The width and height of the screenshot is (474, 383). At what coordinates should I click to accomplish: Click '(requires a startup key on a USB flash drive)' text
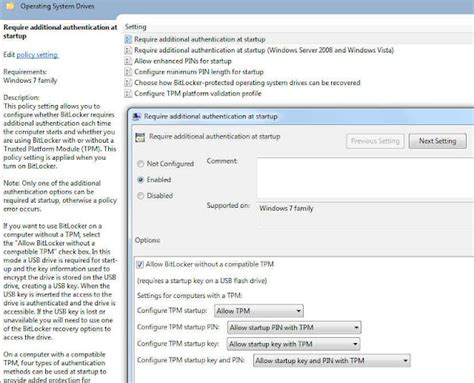202,281
